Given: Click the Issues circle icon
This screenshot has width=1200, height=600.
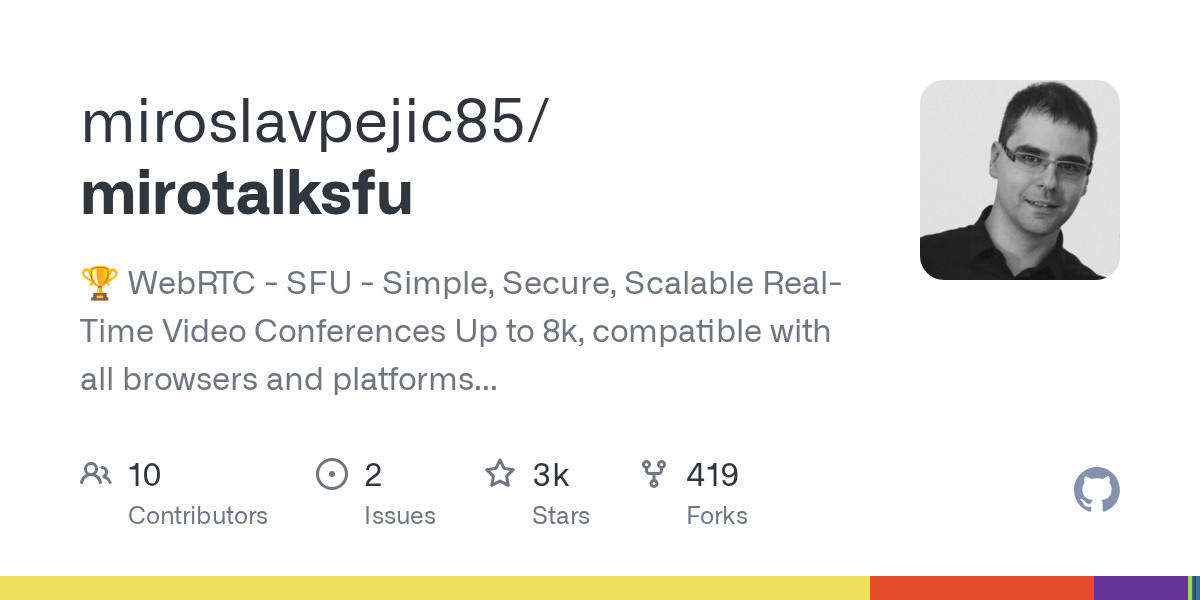Looking at the screenshot, I should [x=331, y=474].
